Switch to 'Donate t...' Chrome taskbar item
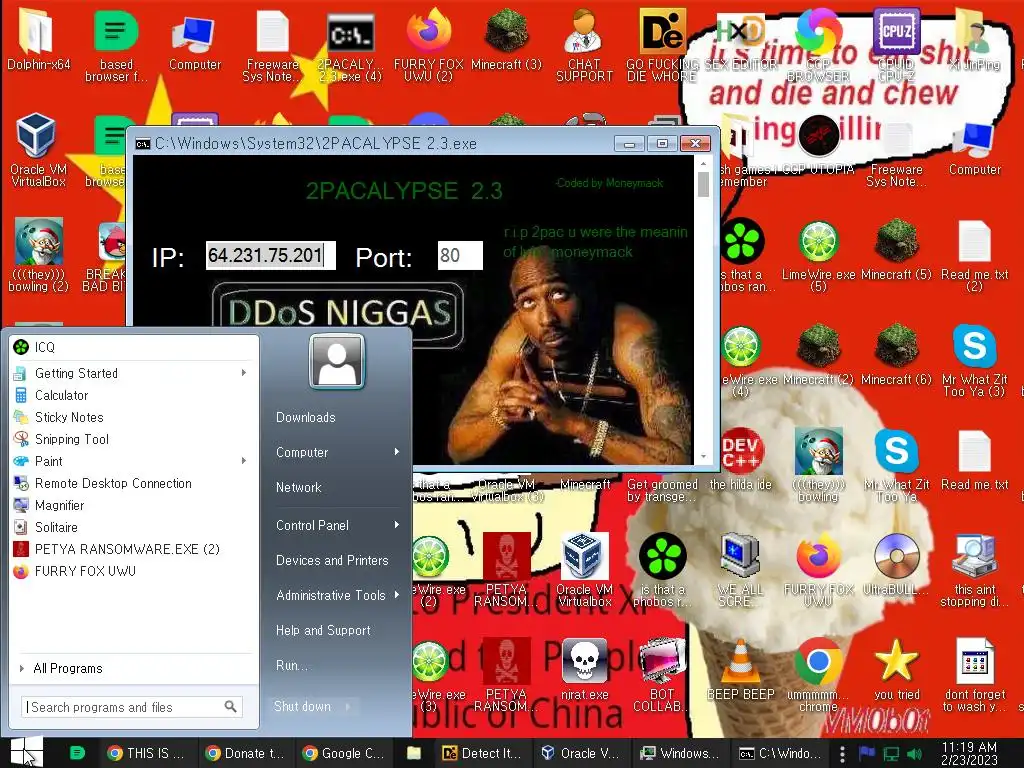Screen dimensions: 1024x768 click(x=244, y=753)
